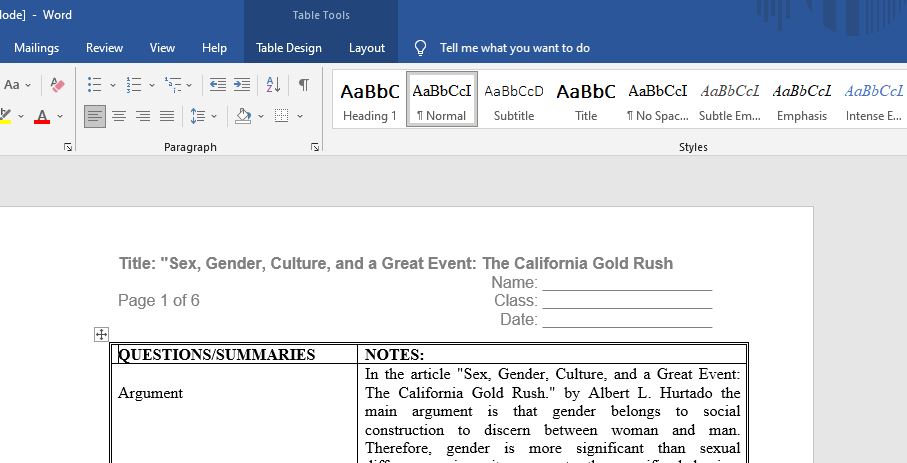Click Page 1 of 6 header text

(158, 300)
